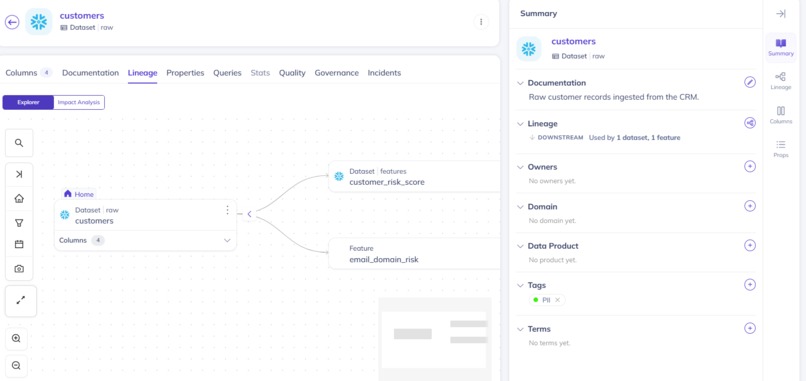
Task: Search within the lineage graph
Action: [19, 143]
